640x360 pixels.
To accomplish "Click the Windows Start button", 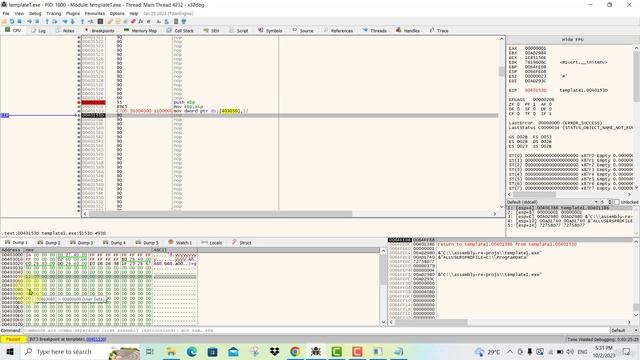I will (9, 351).
